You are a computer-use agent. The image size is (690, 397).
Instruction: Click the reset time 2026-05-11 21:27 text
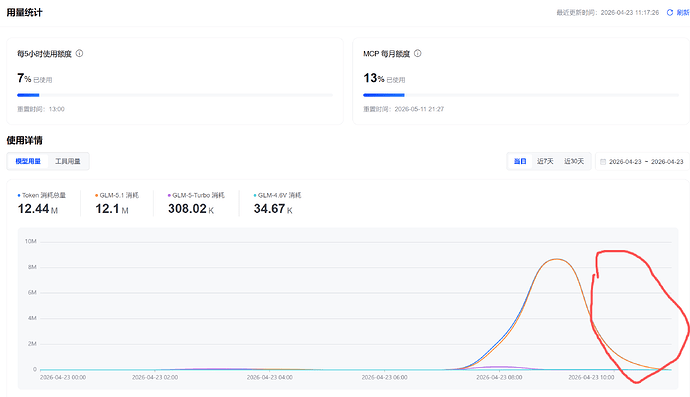pos(404,109)
